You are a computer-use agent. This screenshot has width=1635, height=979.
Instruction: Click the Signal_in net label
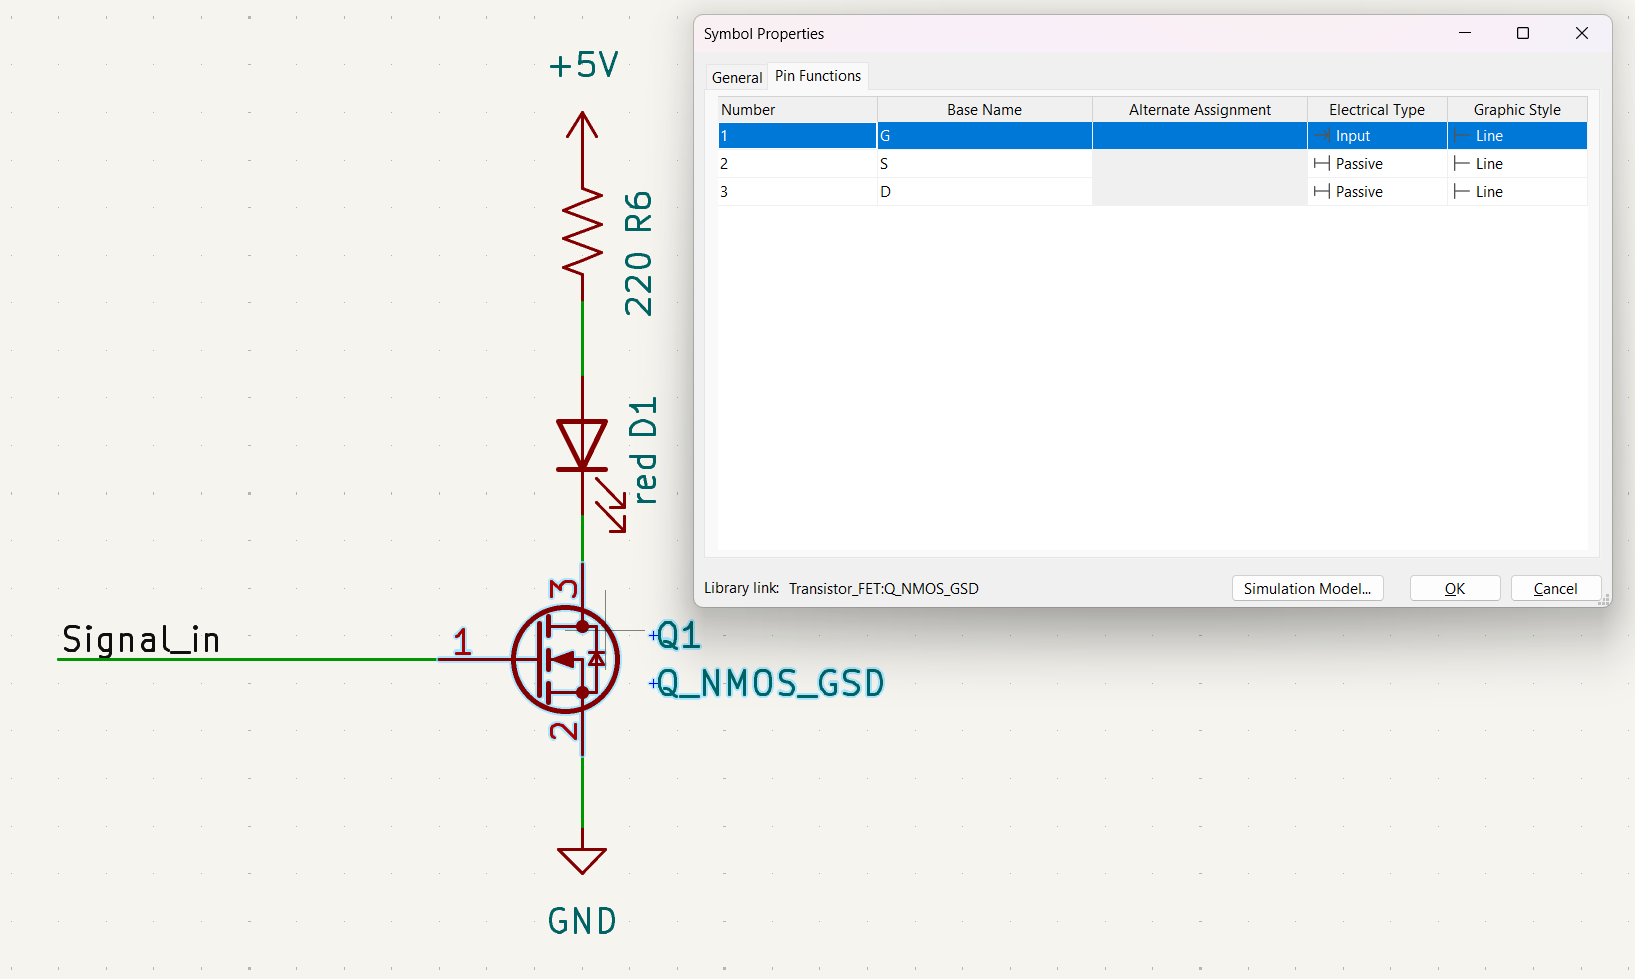coord(141,640)
